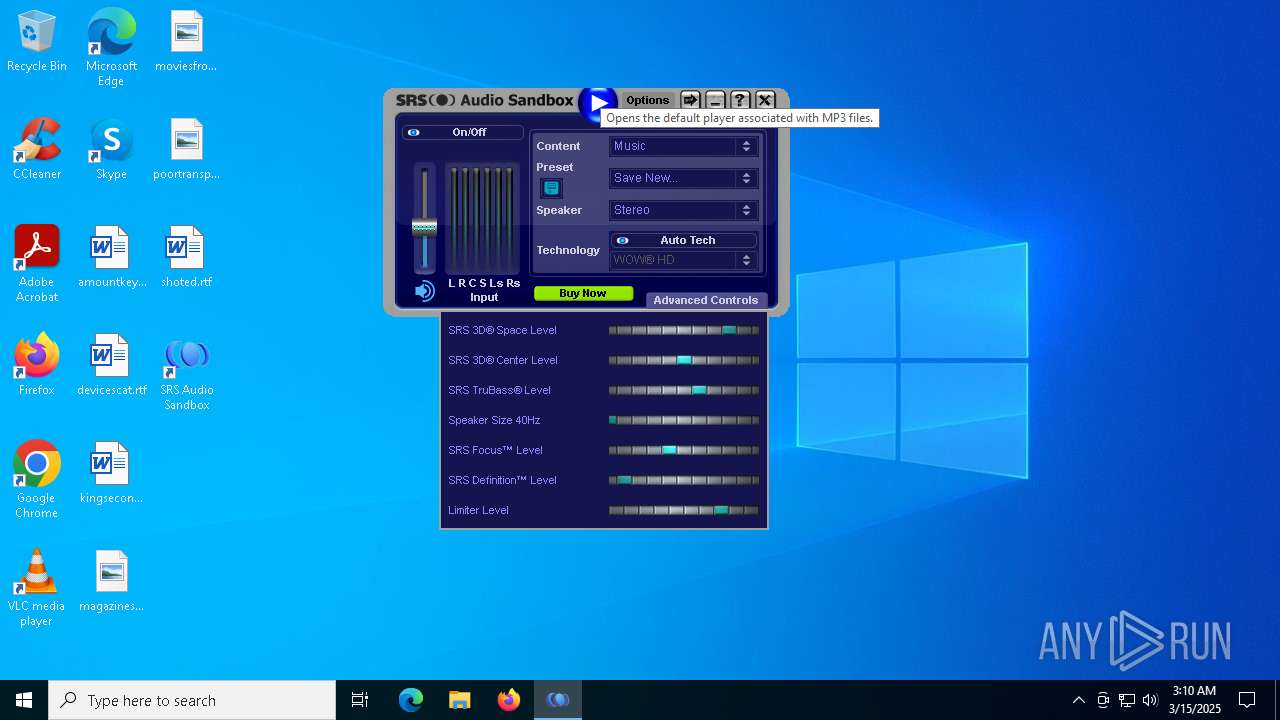Image resolution: width=1280 pixels, height=720 pixels.
Task: Open the Content dropdown showing Music
Action: 683,146
